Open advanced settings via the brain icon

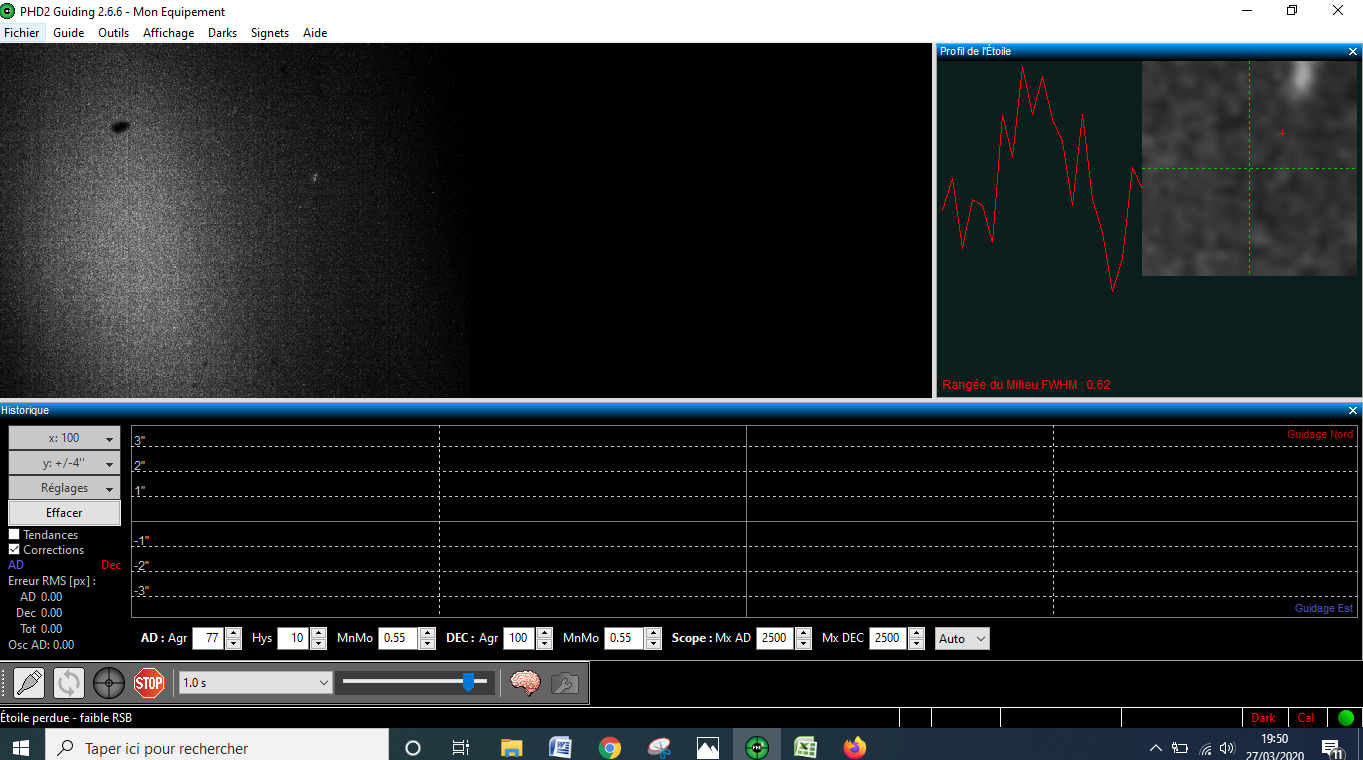tap(525, 683)
